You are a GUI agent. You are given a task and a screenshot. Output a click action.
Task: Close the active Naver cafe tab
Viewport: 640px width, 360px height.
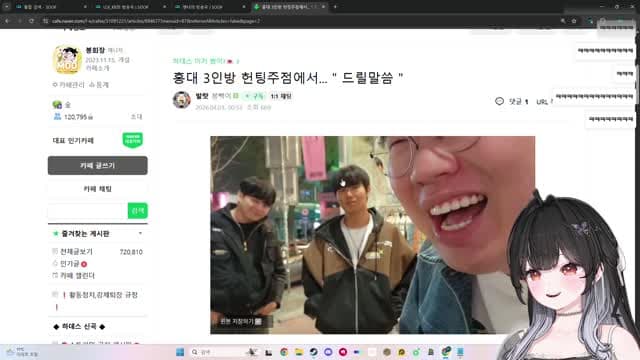pos(323,7)
